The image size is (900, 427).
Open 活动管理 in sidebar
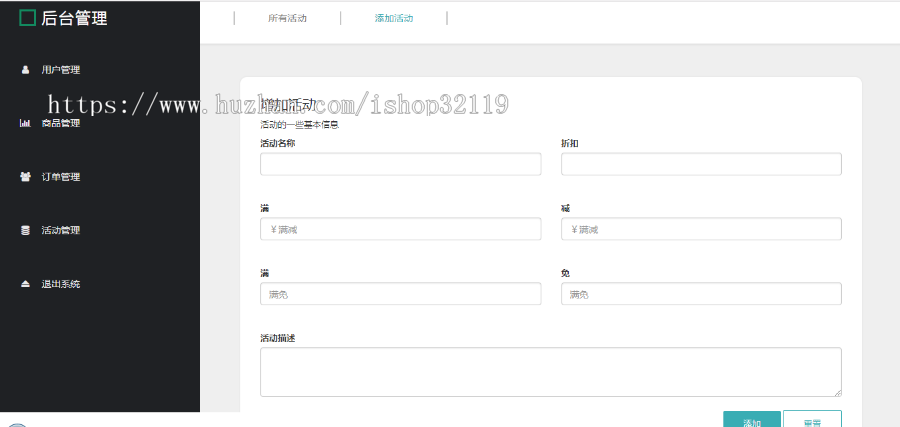click(60, 230)
